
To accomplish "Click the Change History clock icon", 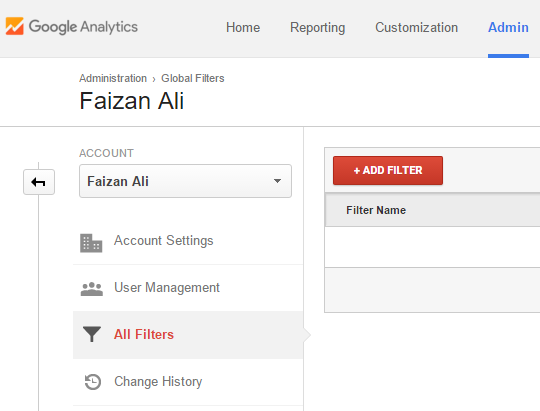I will coord(93,382).
